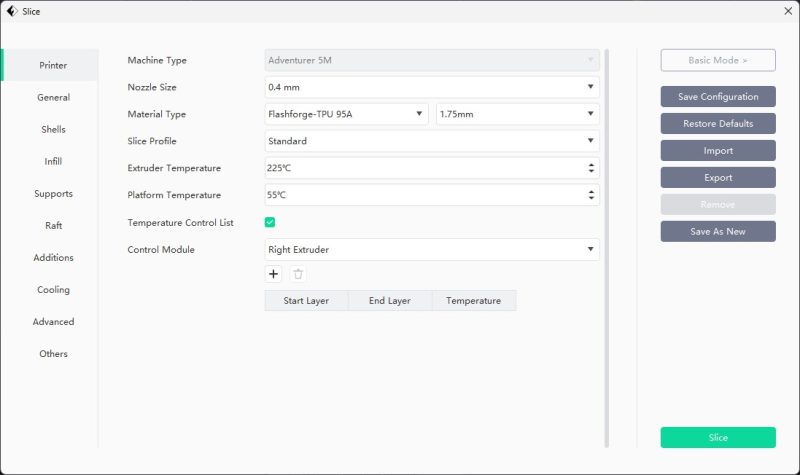Decrease the Extruder Temperature with down arrow

591,171
